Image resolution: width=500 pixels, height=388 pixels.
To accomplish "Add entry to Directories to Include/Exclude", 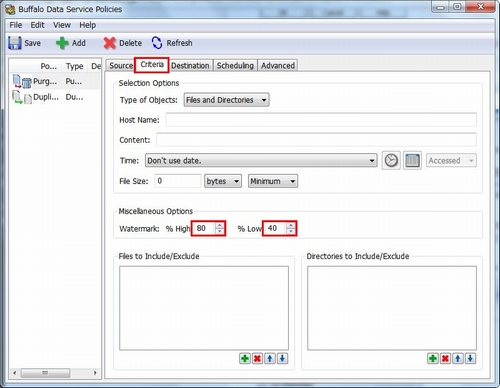I will click(433, 359).
